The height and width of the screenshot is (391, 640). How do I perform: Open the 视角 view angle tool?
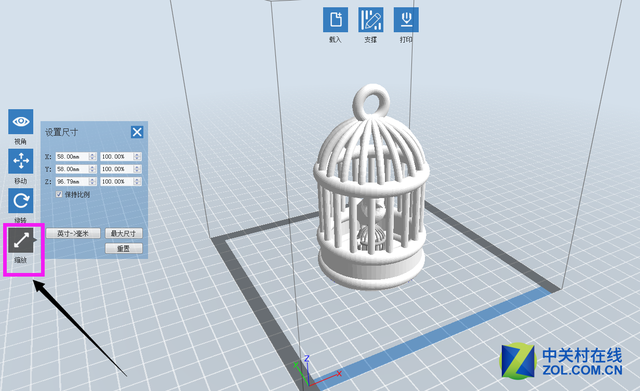tap(21, 122)
